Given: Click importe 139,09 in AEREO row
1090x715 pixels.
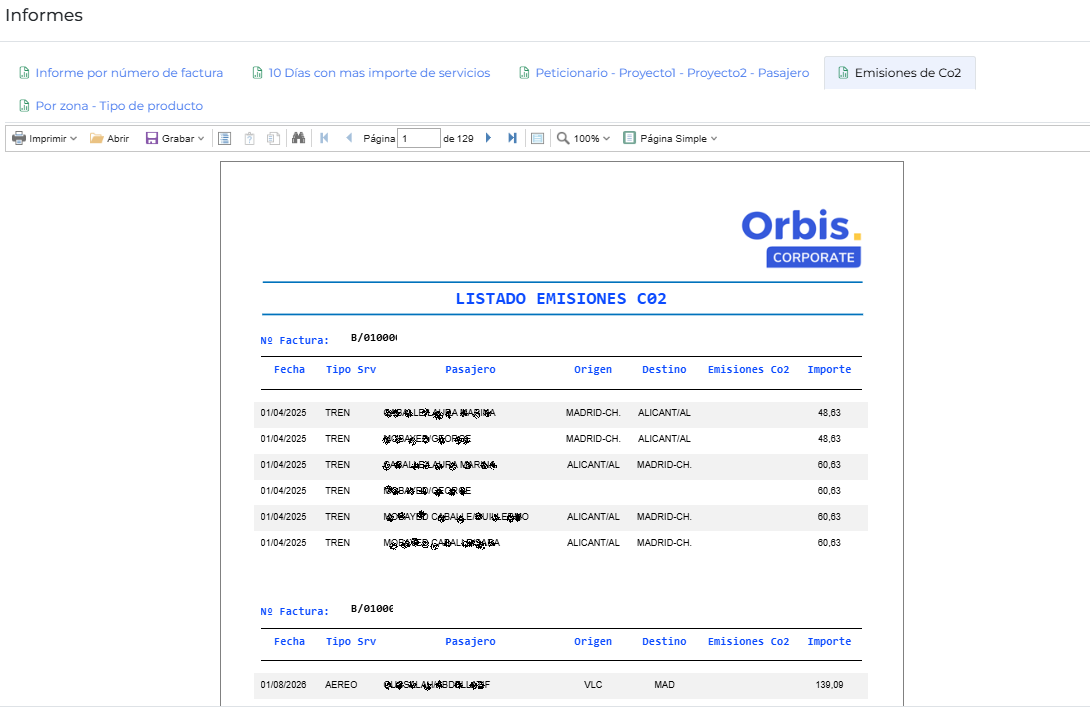Looking at the screenshot, I should pos(829,685).
